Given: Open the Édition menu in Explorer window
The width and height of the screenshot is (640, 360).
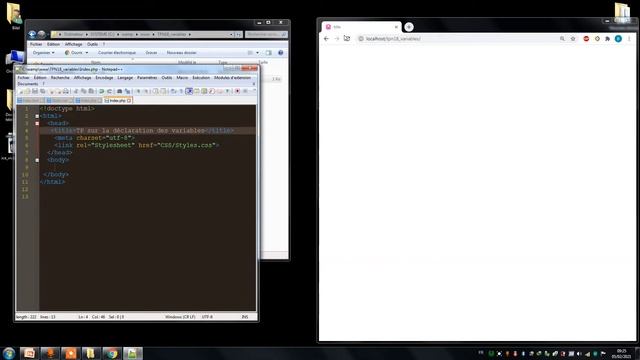Looking at the screenshot, I should tap(53, 44).
